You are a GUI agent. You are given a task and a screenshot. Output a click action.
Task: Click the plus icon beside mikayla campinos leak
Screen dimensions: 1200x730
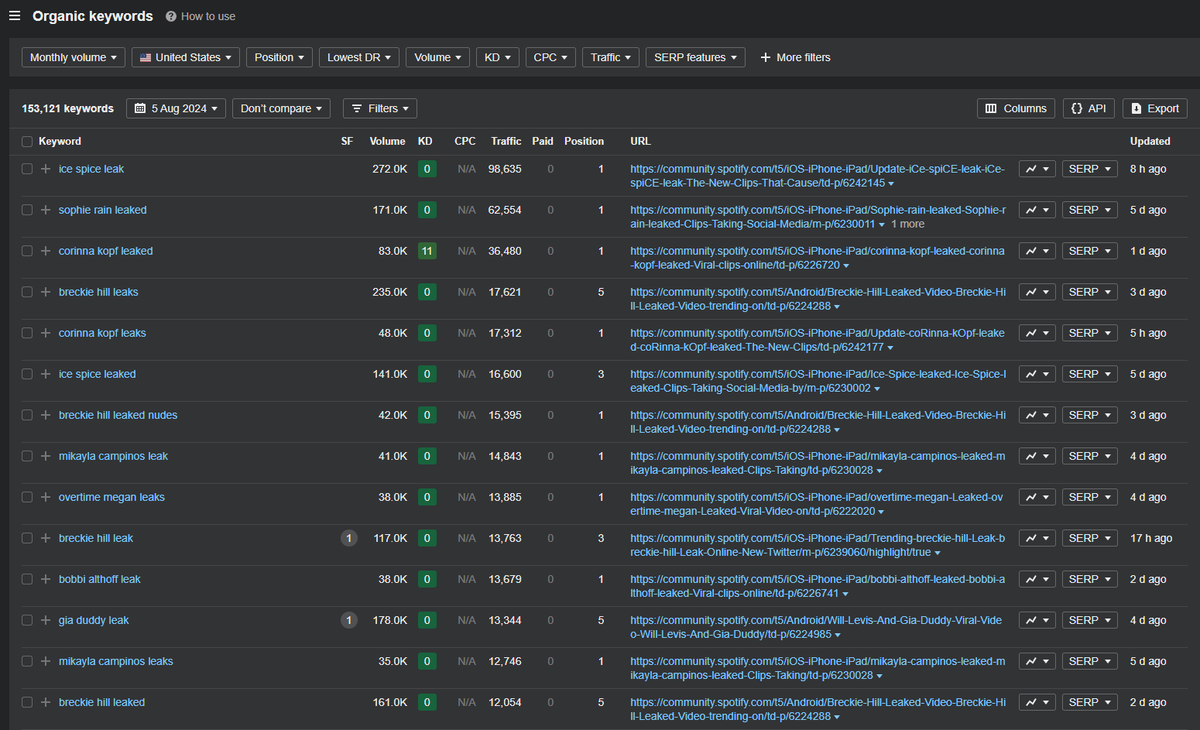tap(45, 456)
